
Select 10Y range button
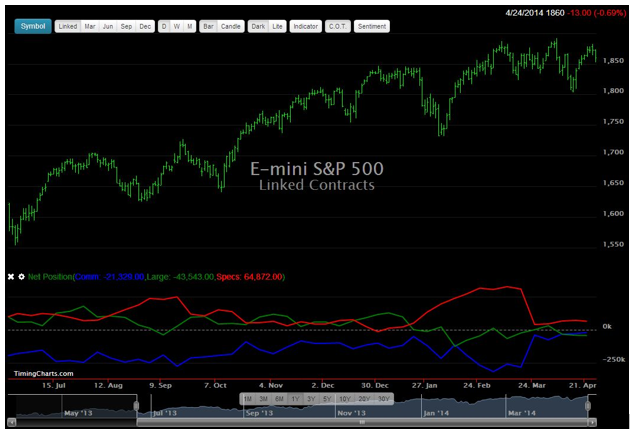(345, 399)
